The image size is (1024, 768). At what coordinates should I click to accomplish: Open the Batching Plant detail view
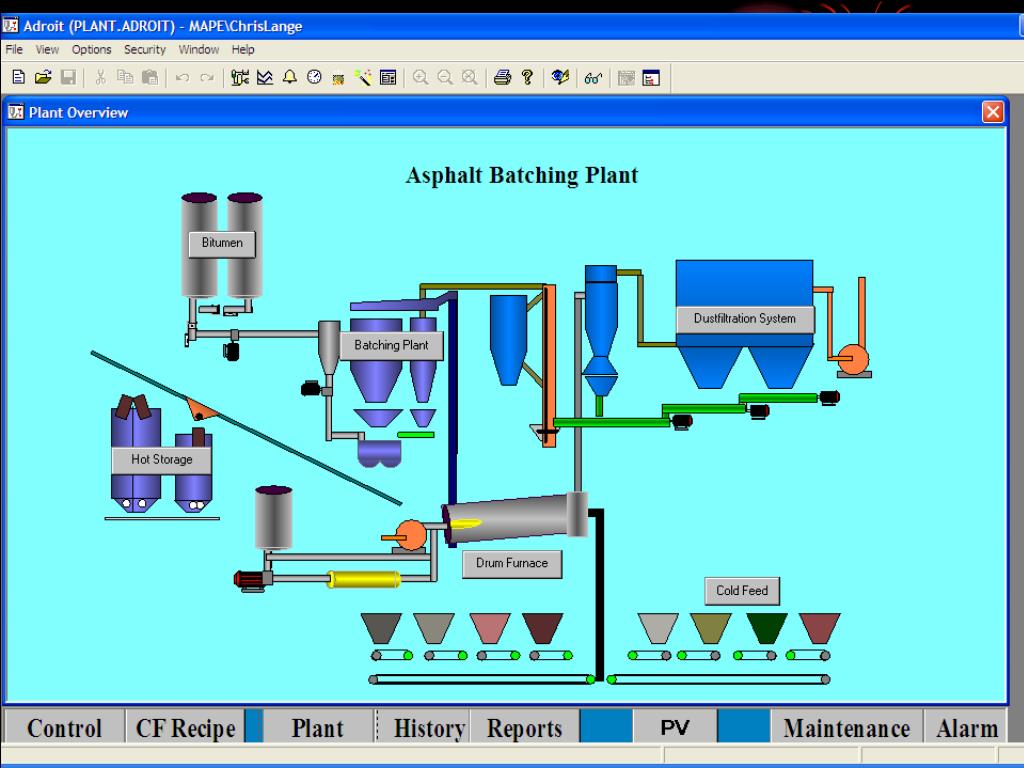pyautogui.click(x=391, y=345)
